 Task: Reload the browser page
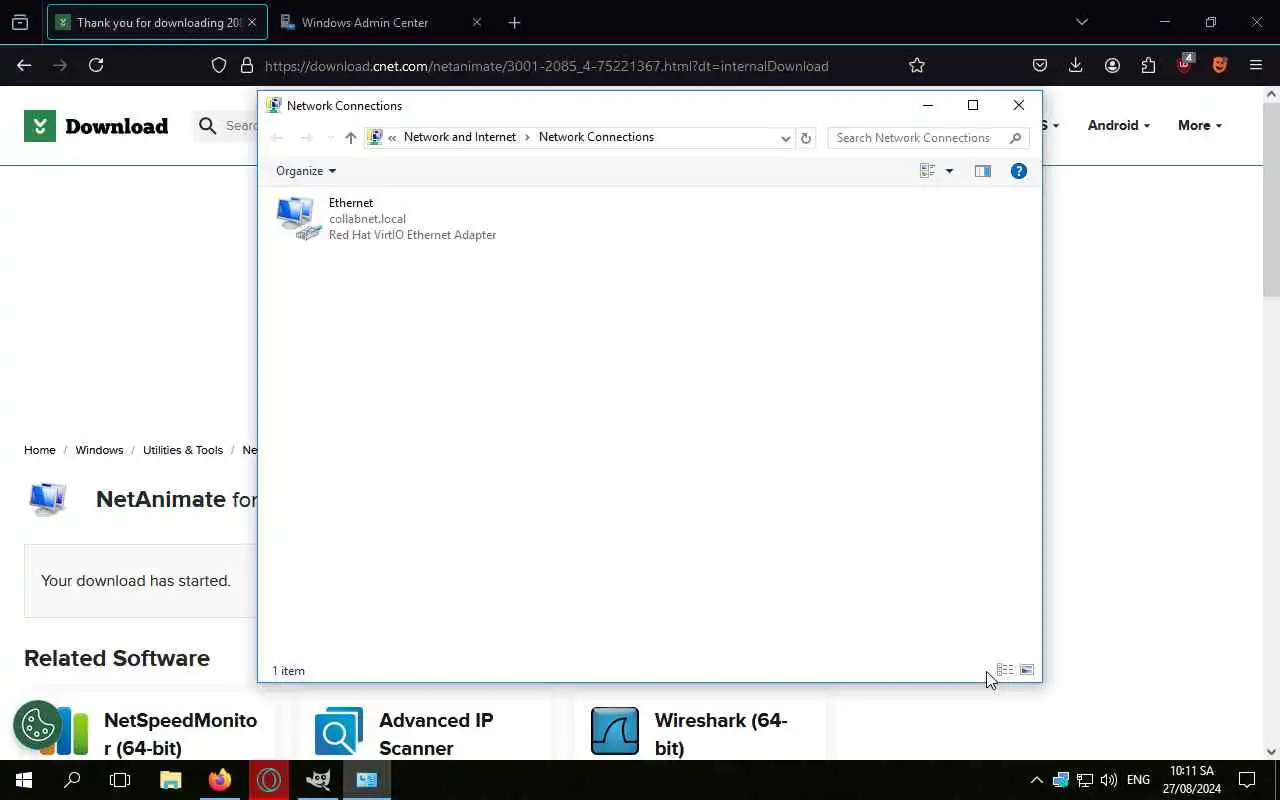[96, 65]
